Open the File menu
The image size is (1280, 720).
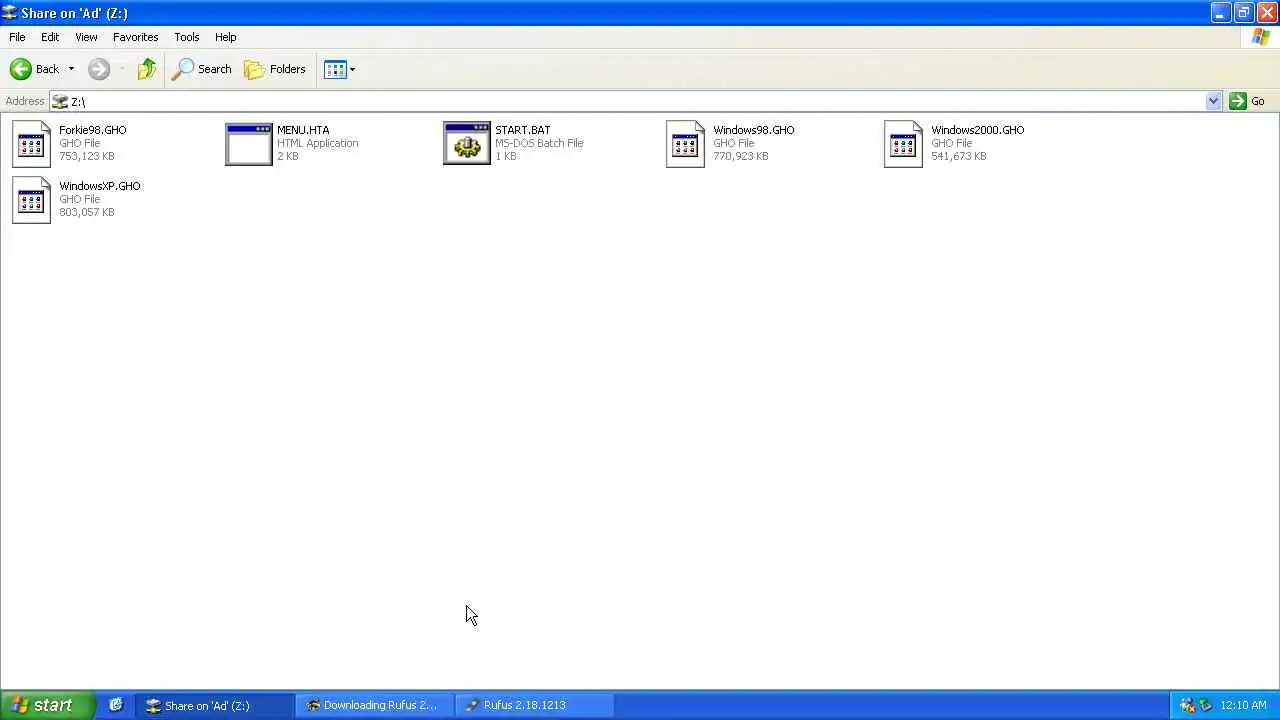coord(17,37)
